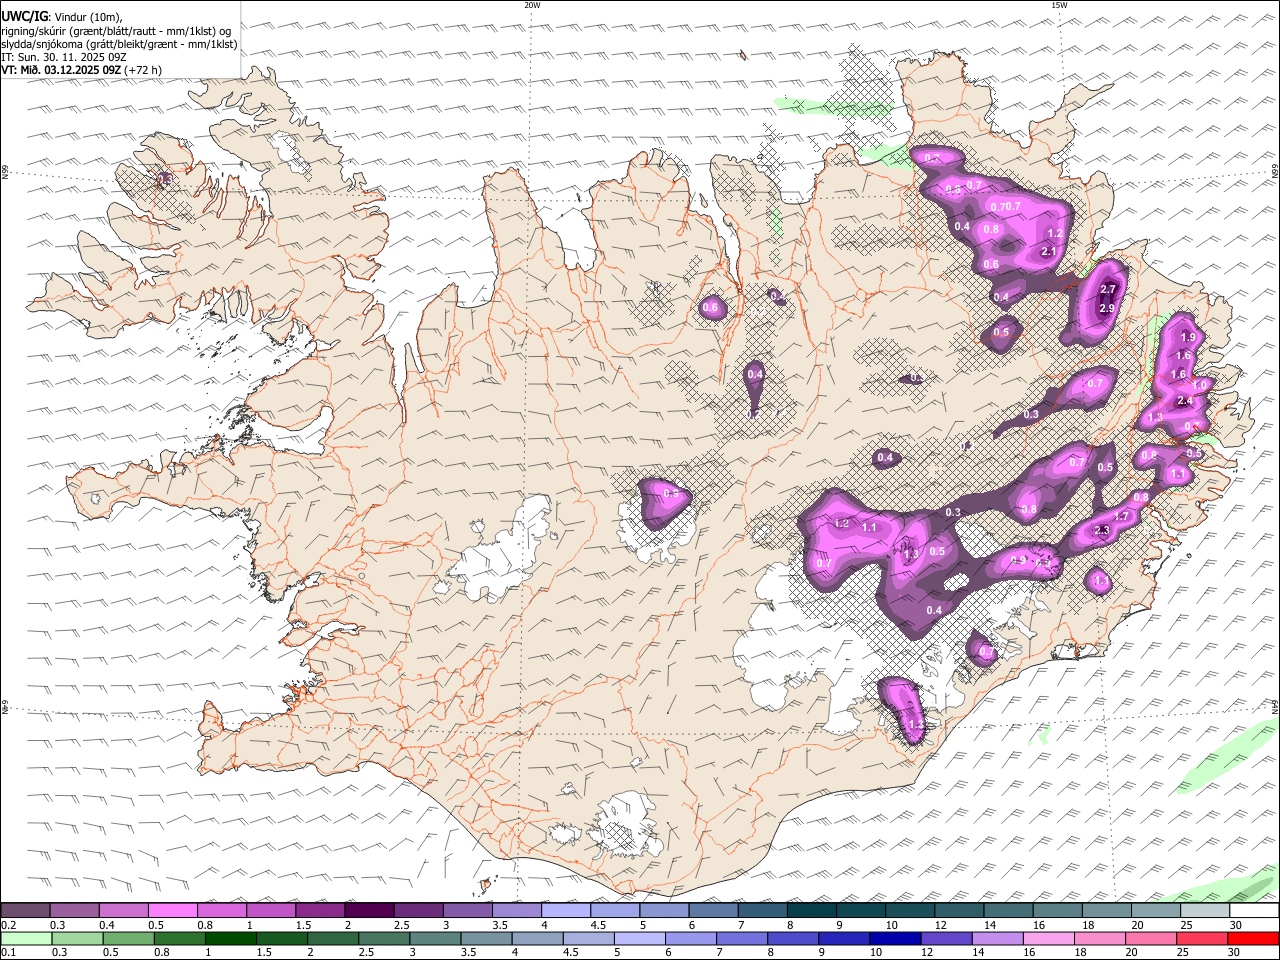Screen dimensions: 1280x960
Task: Click the deep navy blue 10 legend swatch
Action: tap(896, 939)
